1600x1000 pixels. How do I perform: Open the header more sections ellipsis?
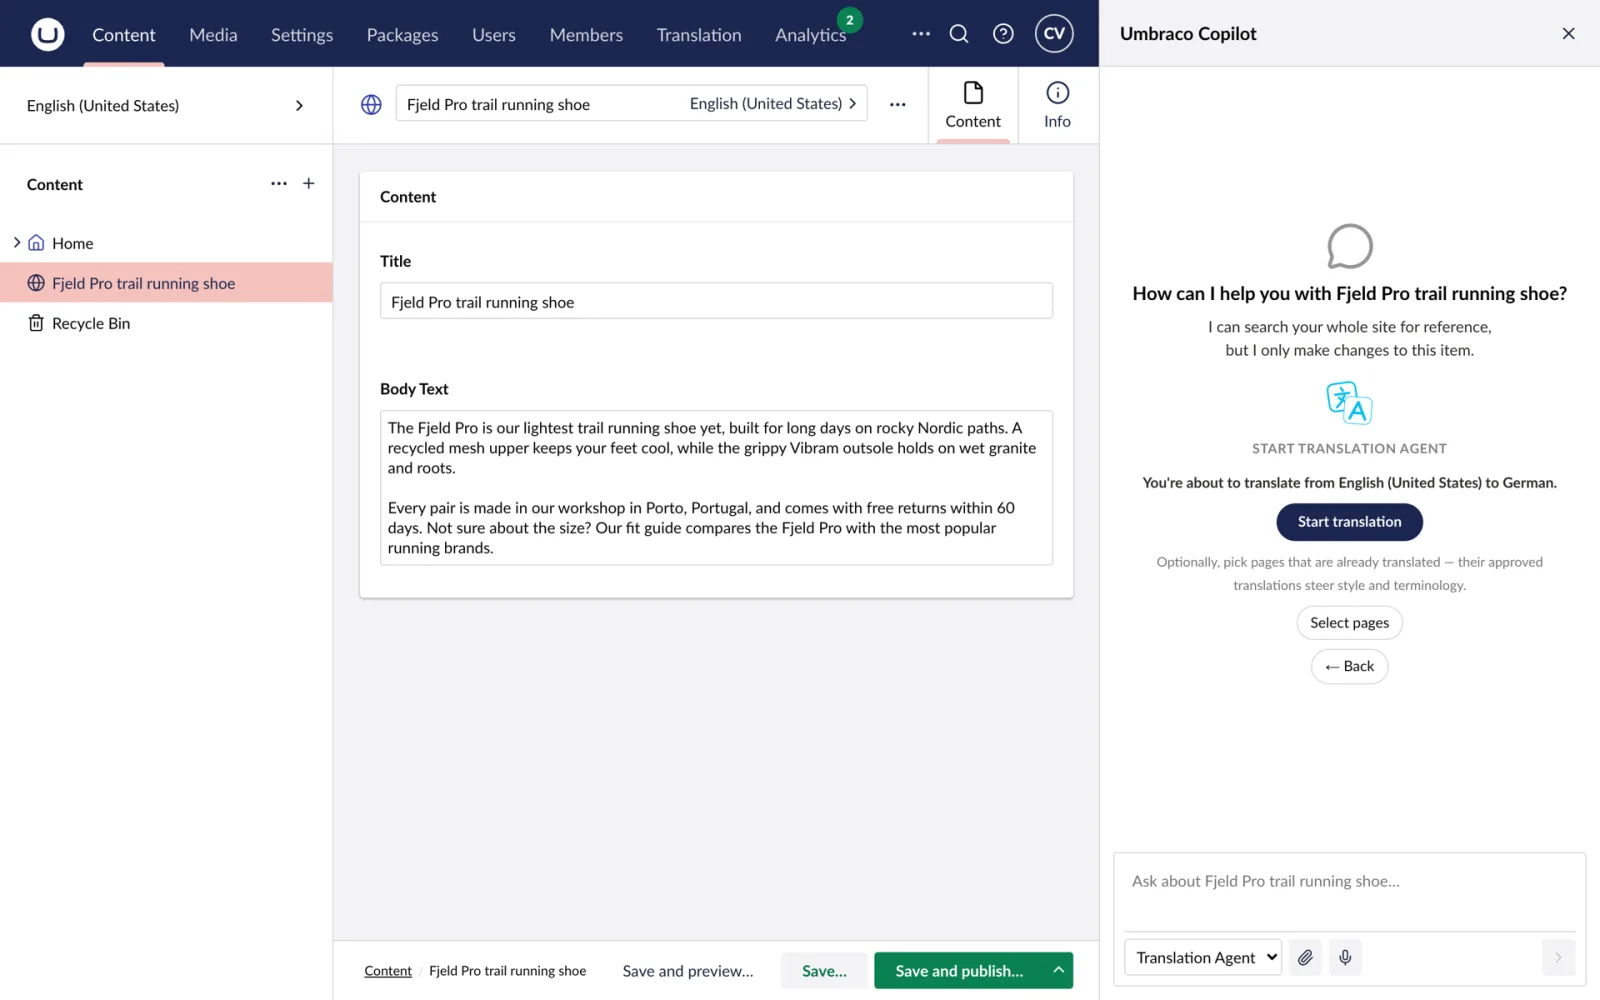[921, 34]
